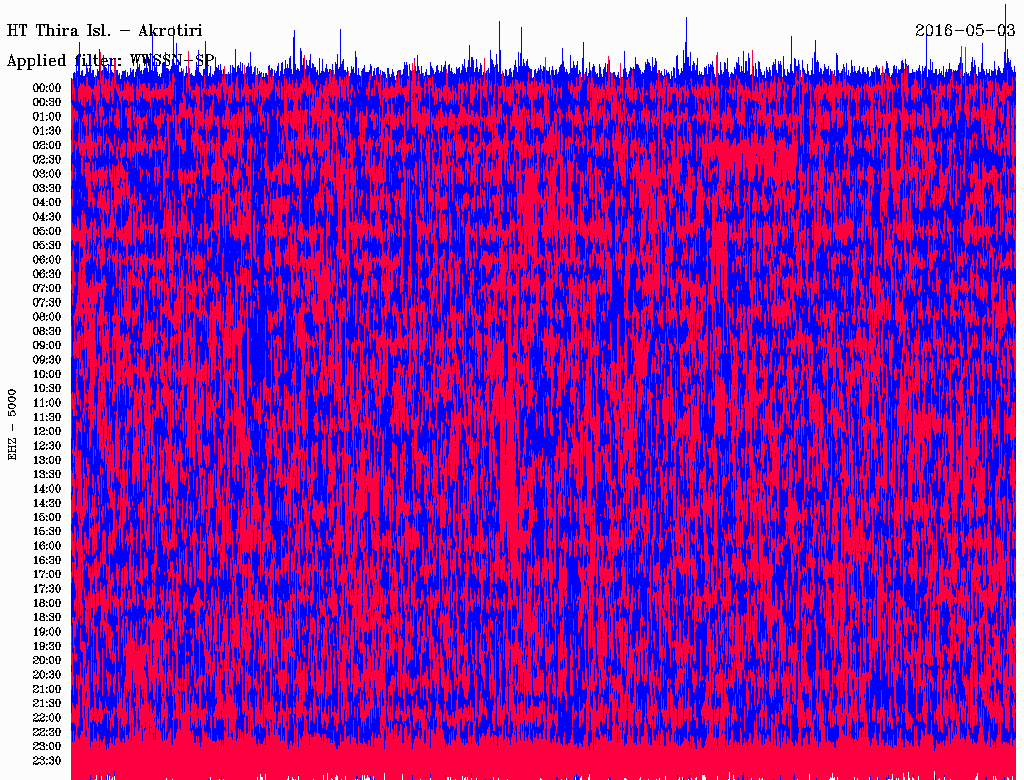Viewport: 1024px width, 780px height.
Task: Click the 19:00 time label
Action: tap(47, 632)
